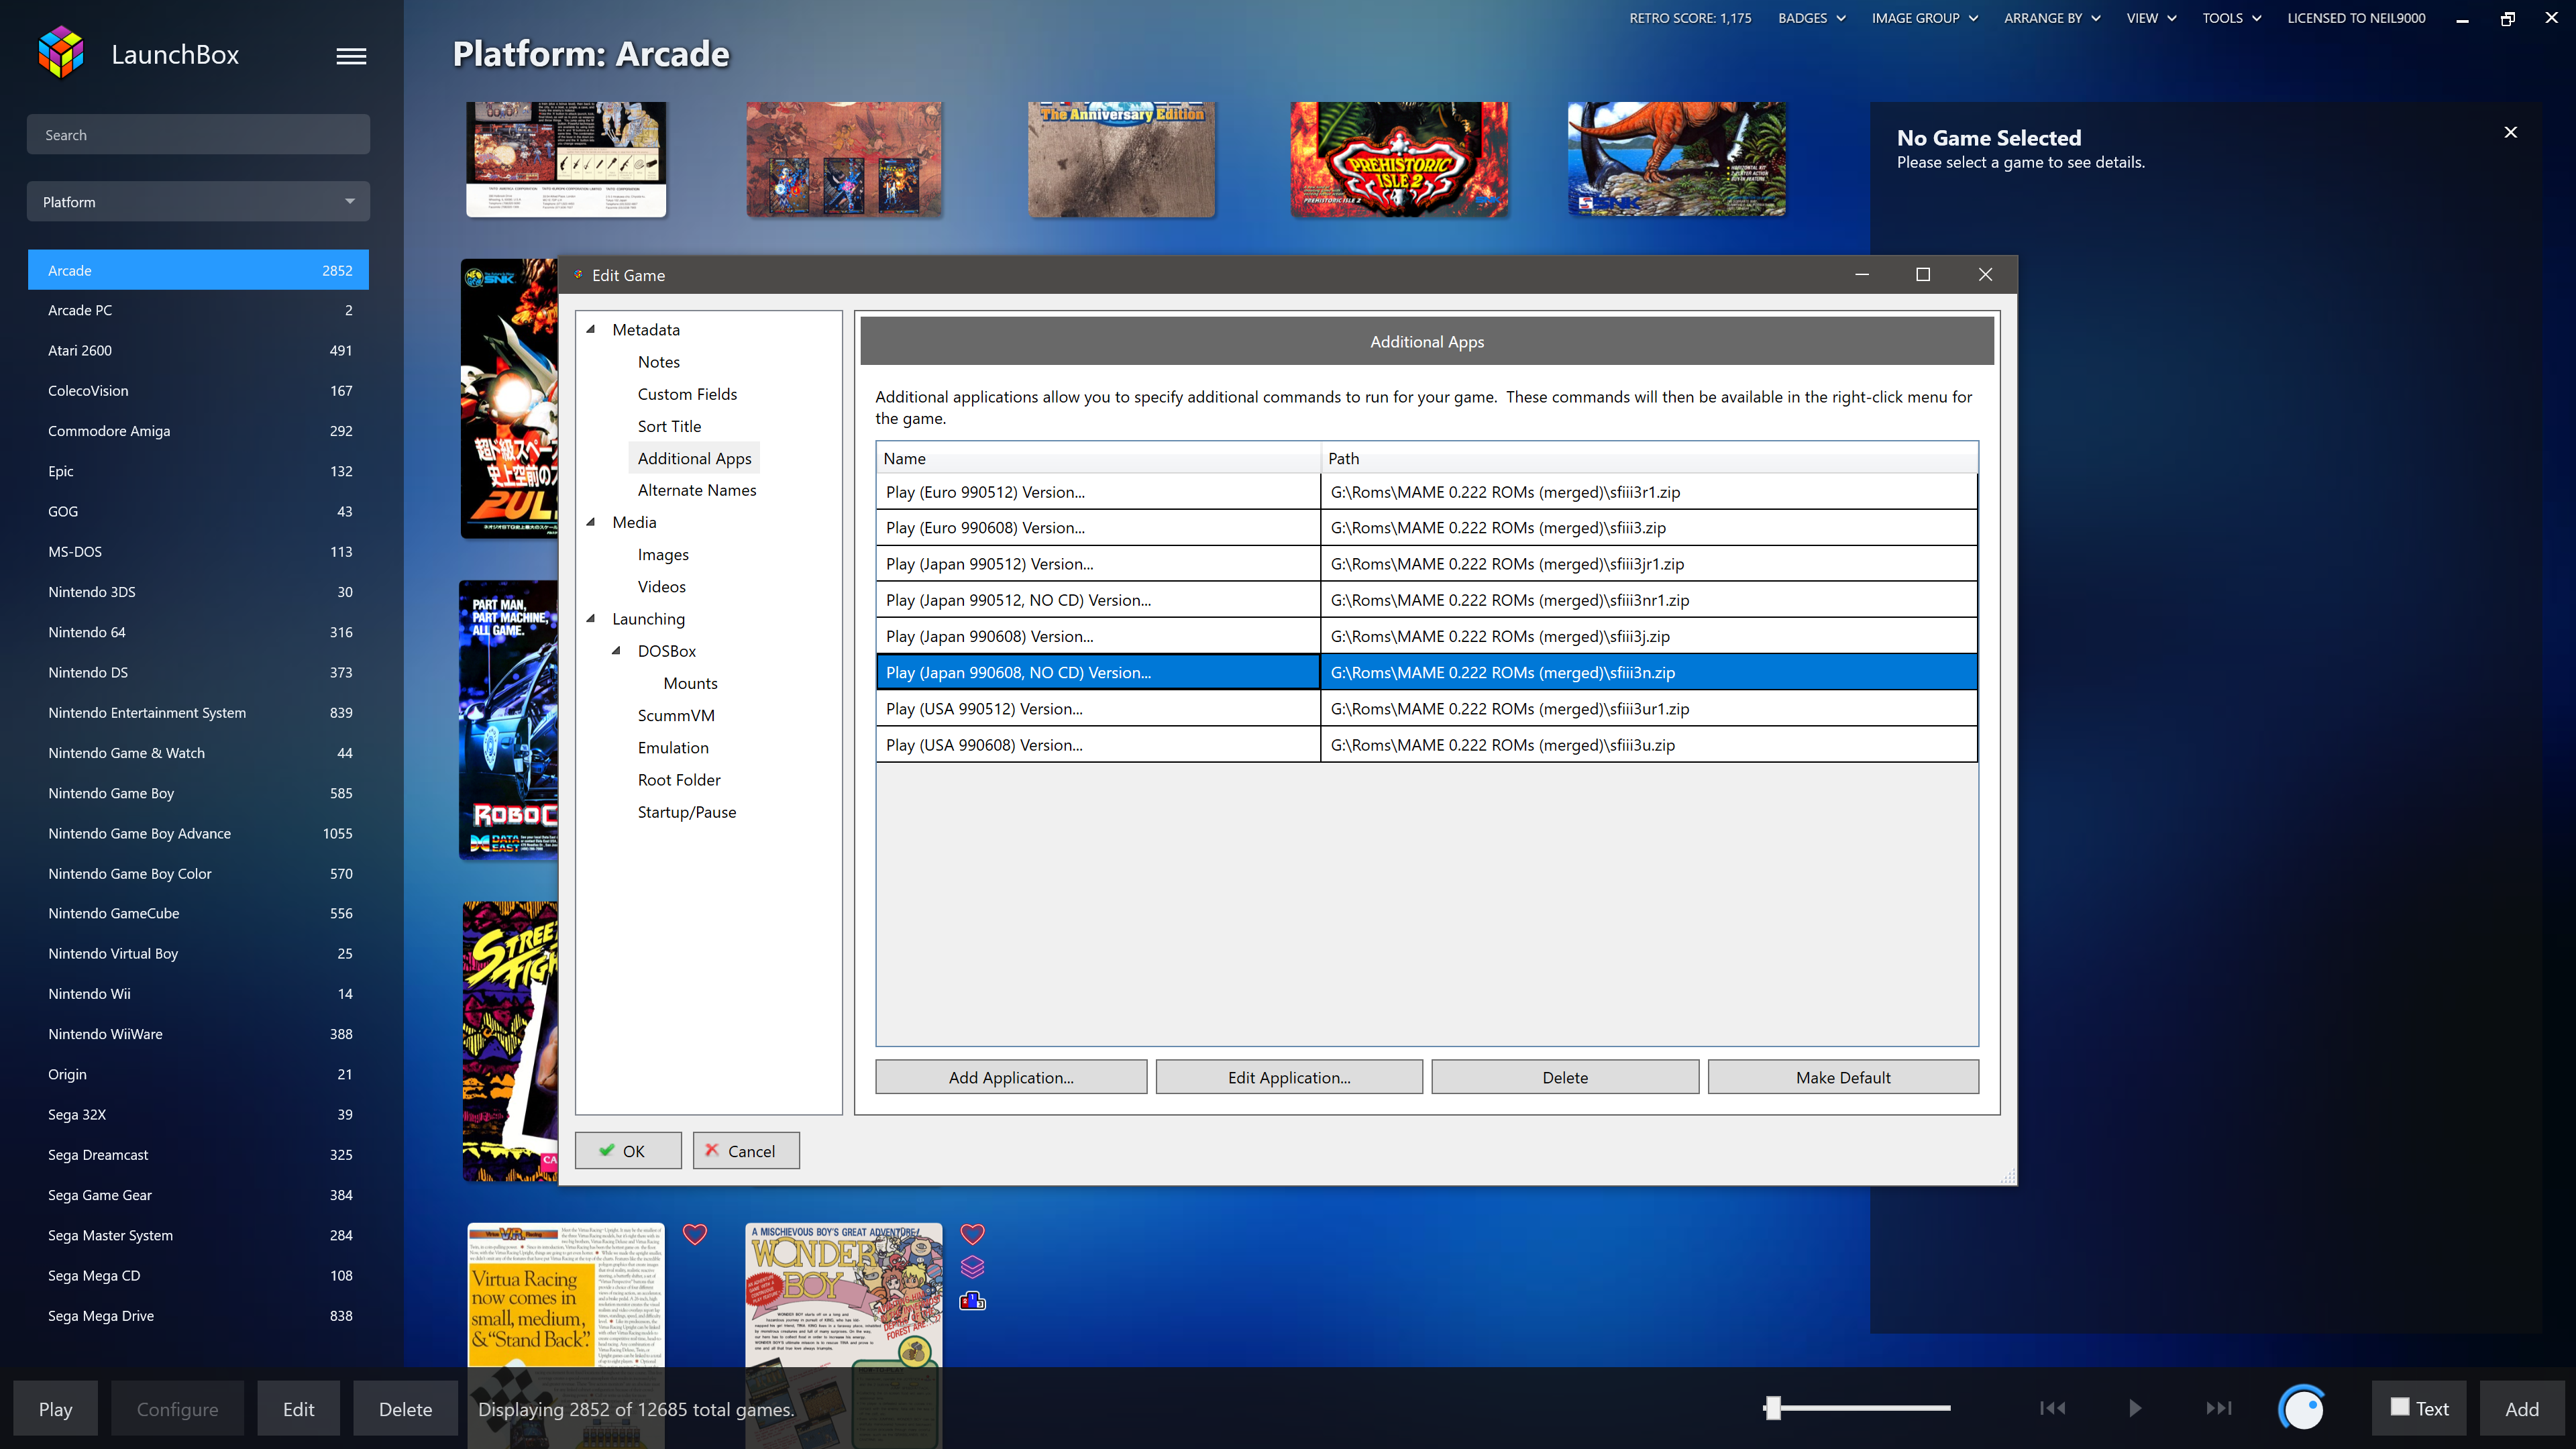Click the Search input field
This screenshot has width=2576, height=1449.
click(198, 134)
